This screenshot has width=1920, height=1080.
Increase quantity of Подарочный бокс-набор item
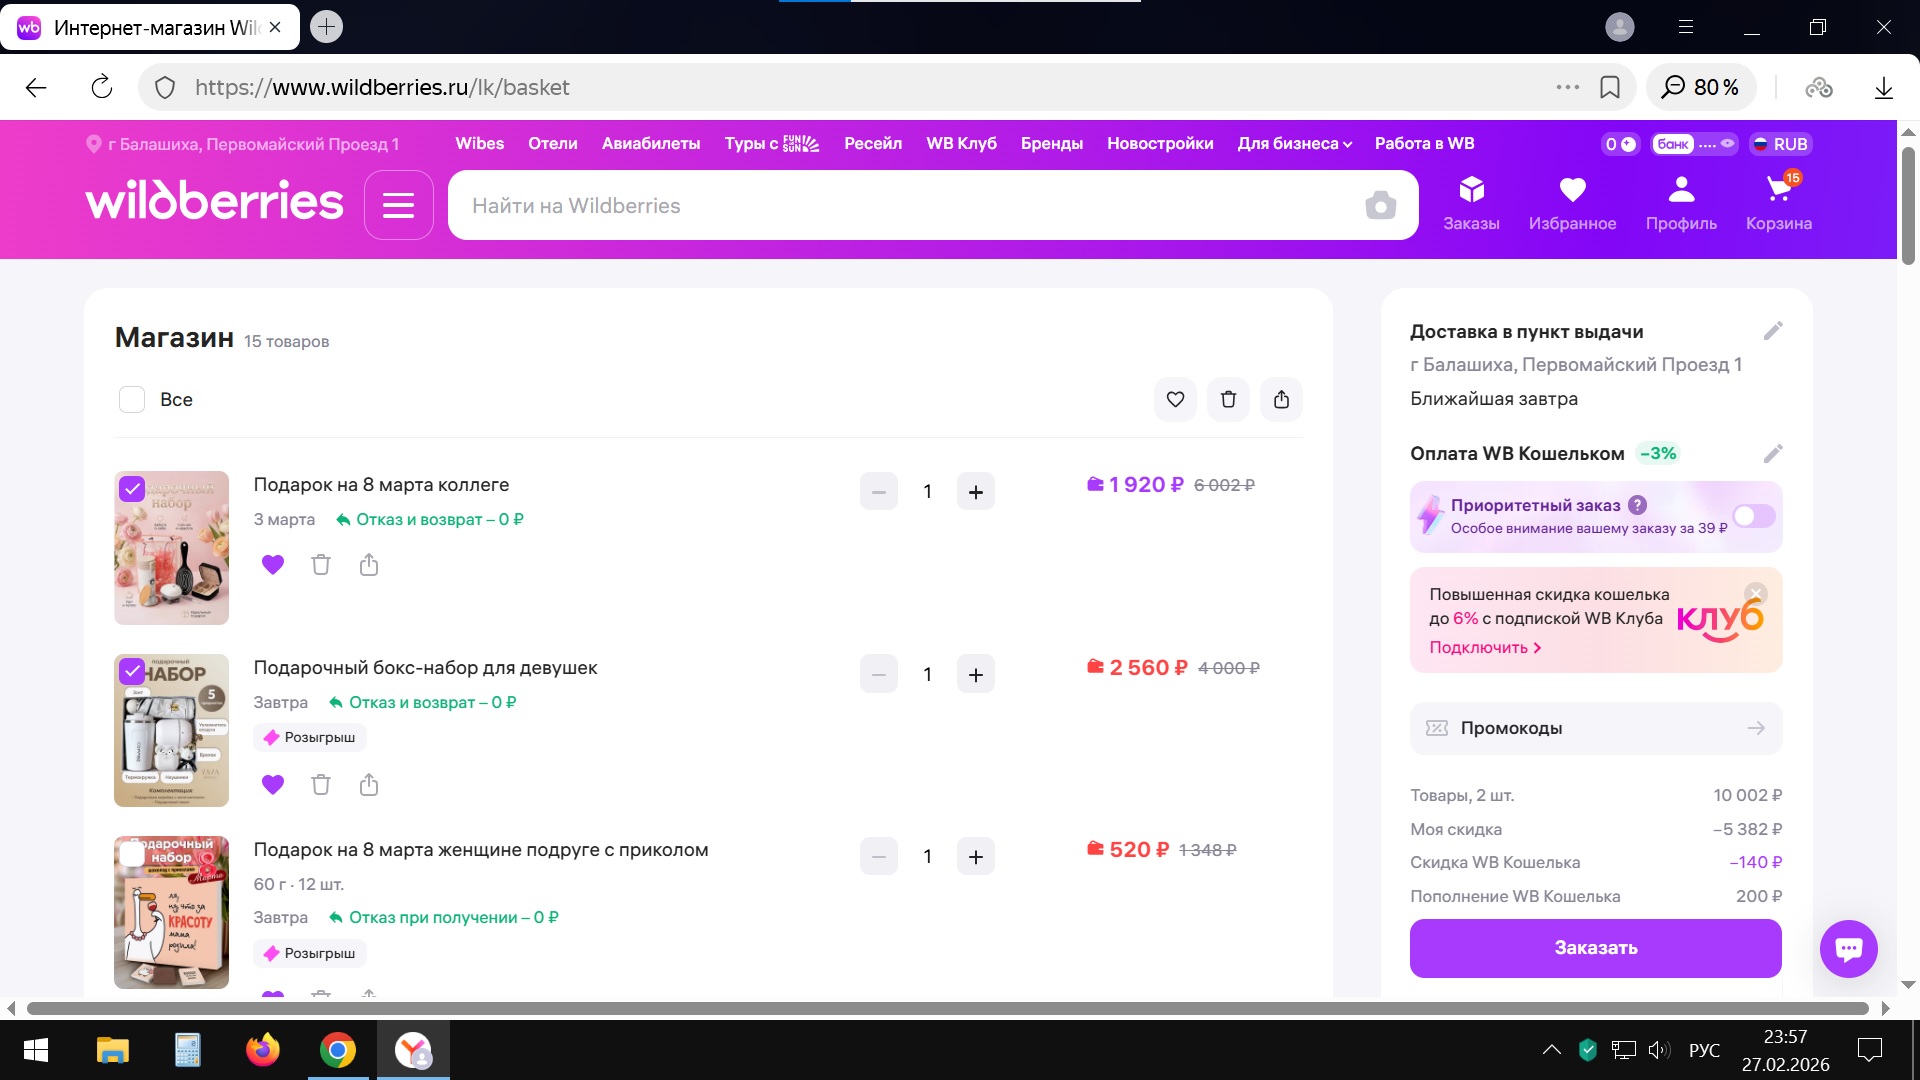(x=975, y=675)
